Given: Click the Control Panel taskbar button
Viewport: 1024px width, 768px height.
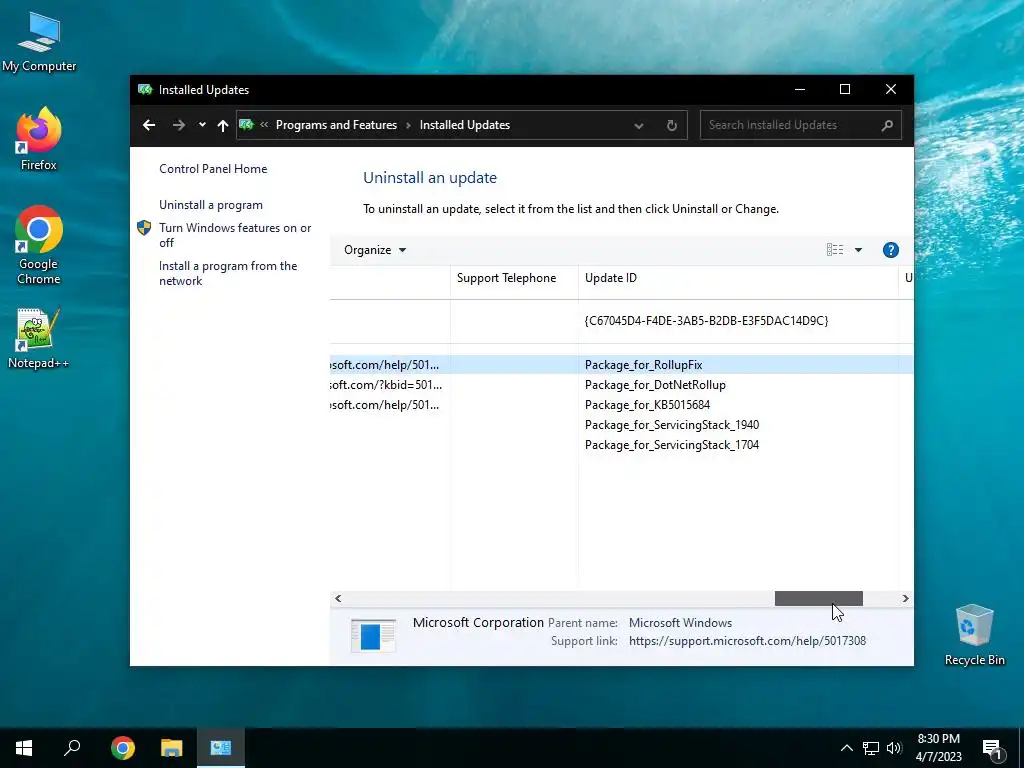Looking at the screenshot, I should coord(221,748).
